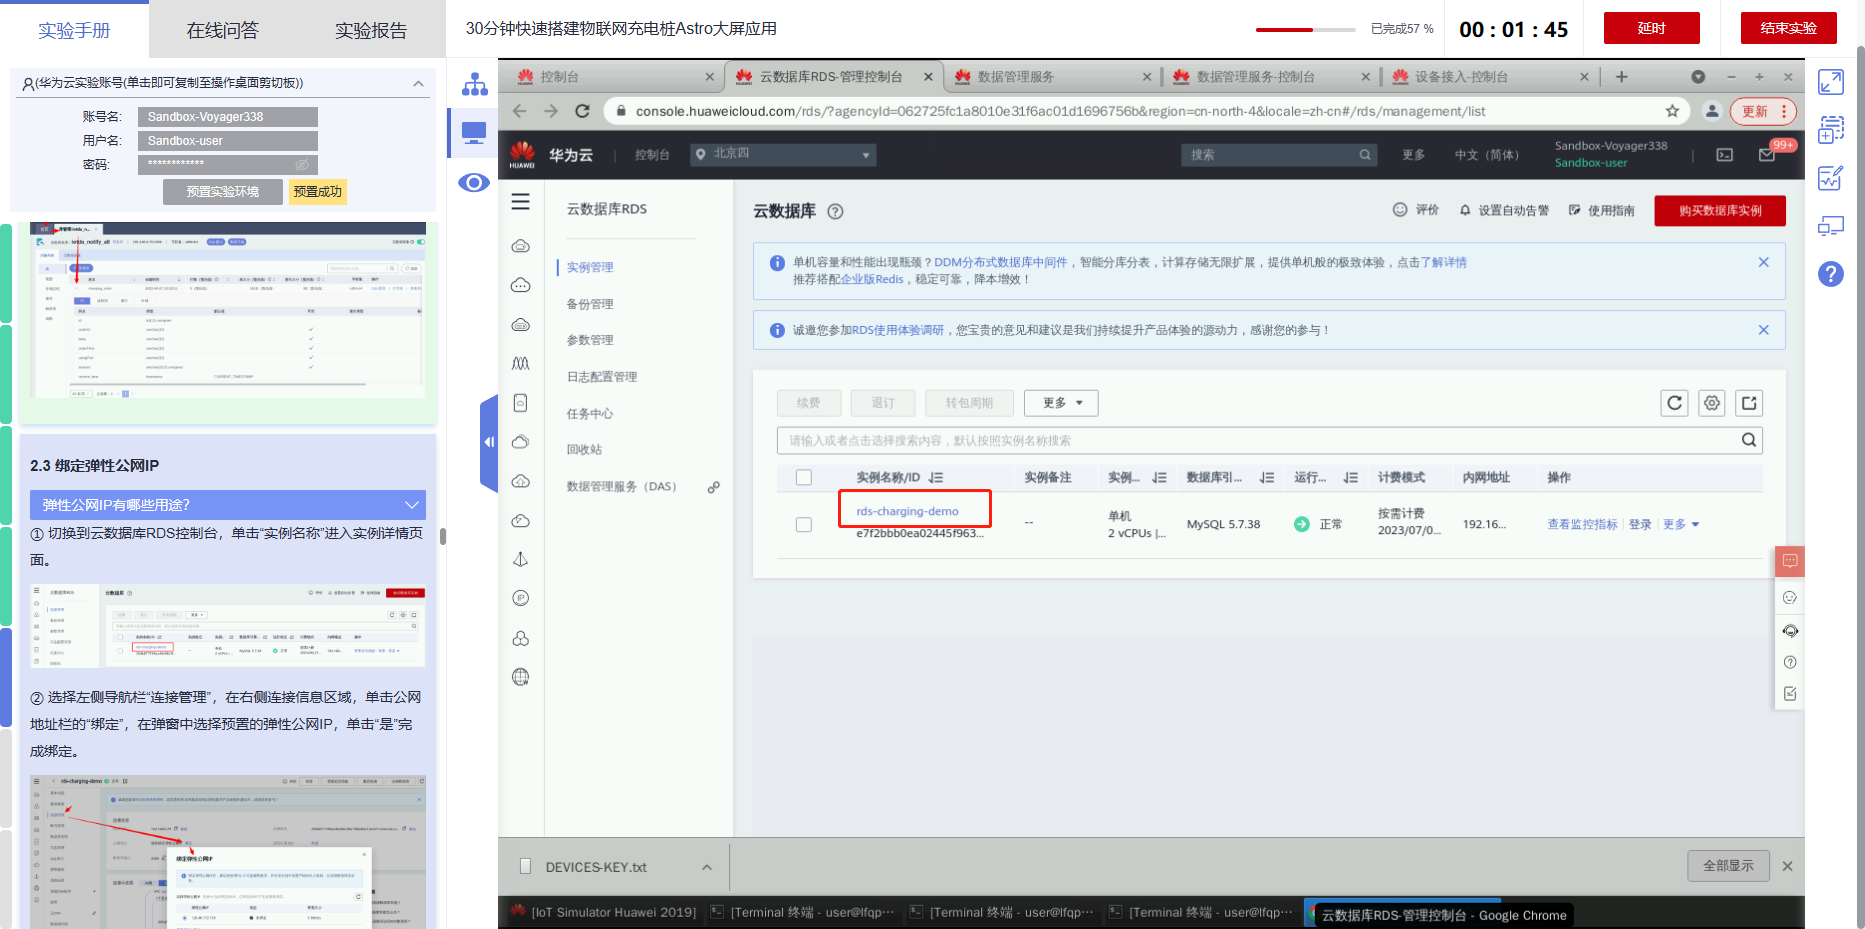Sort by instance name/ID column
The image size is (1865, 929).
pyautogui.click(x=936, y=478)
